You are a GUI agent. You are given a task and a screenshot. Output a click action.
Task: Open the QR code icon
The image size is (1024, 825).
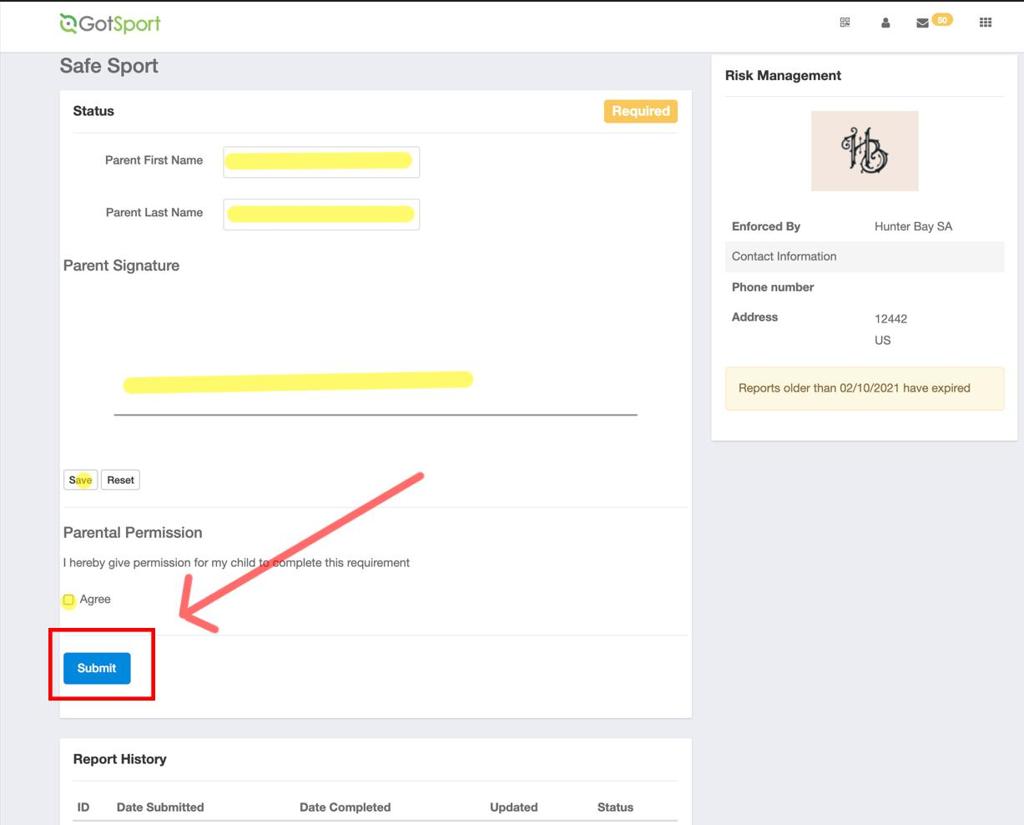[845, 23]
